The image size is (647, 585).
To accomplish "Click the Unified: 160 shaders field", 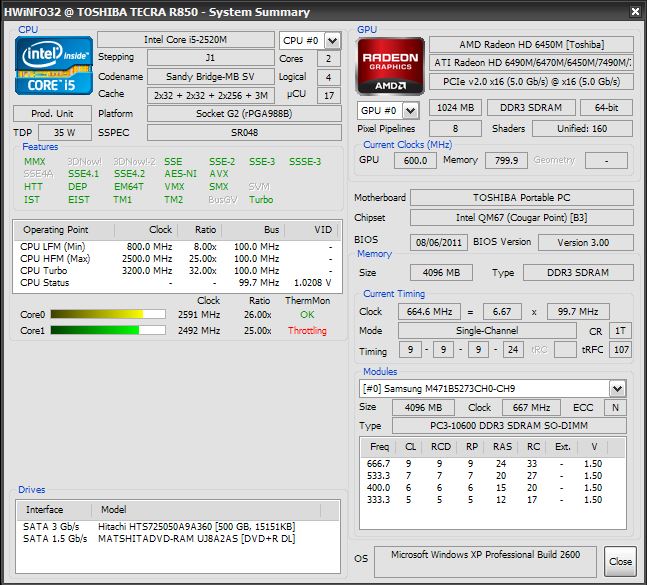I will click(x=582, y=129).
